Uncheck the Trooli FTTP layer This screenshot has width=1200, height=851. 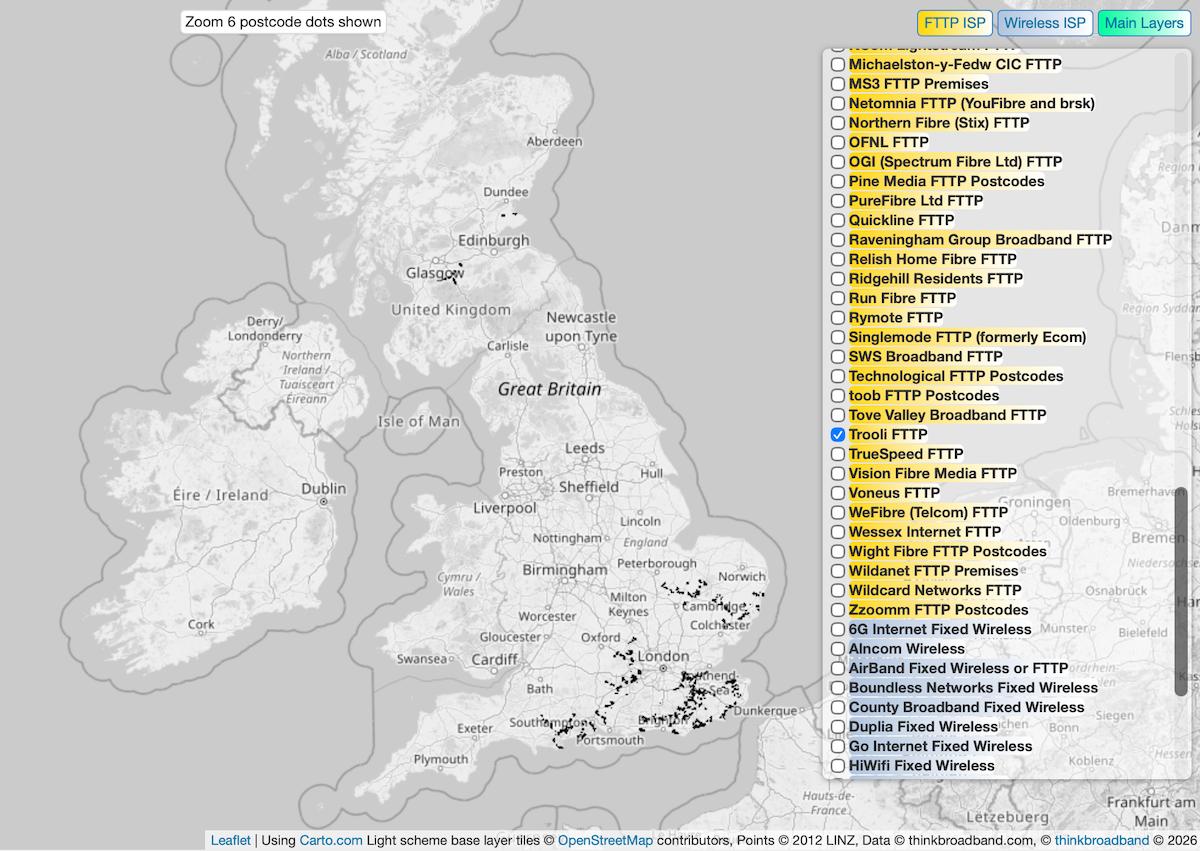coord(837,434)
